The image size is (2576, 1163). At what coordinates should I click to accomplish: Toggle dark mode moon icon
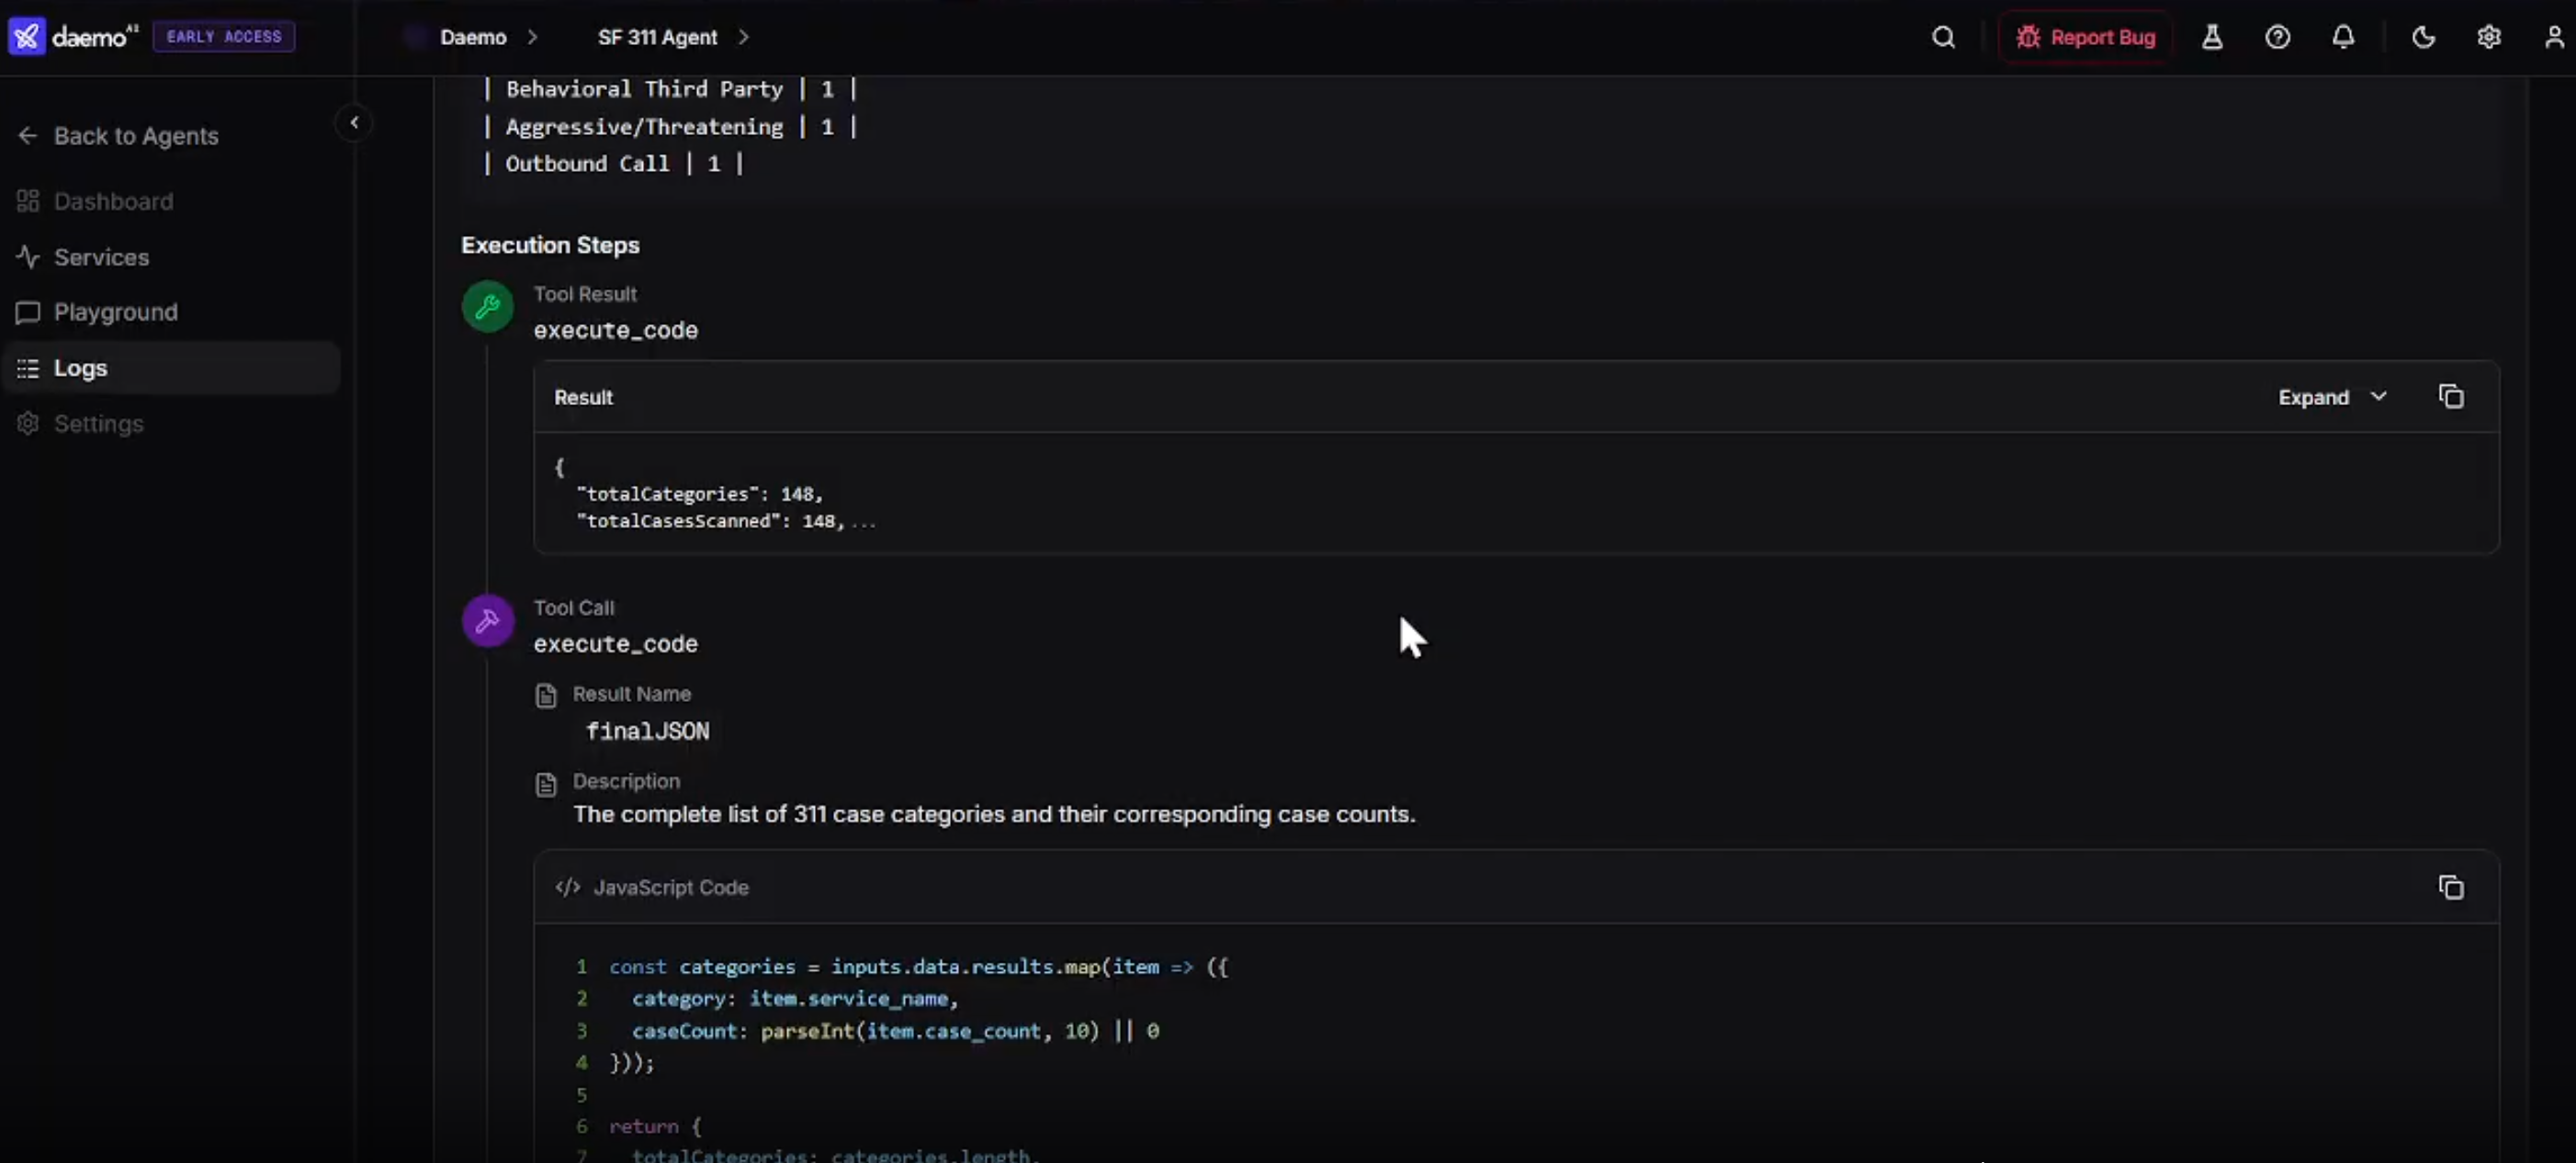[2423, 37]
